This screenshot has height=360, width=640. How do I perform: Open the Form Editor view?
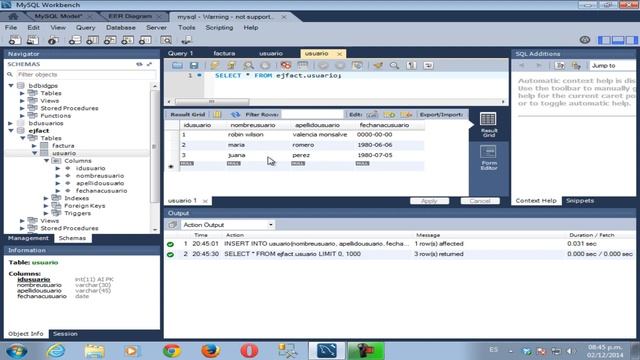point(489,158)
